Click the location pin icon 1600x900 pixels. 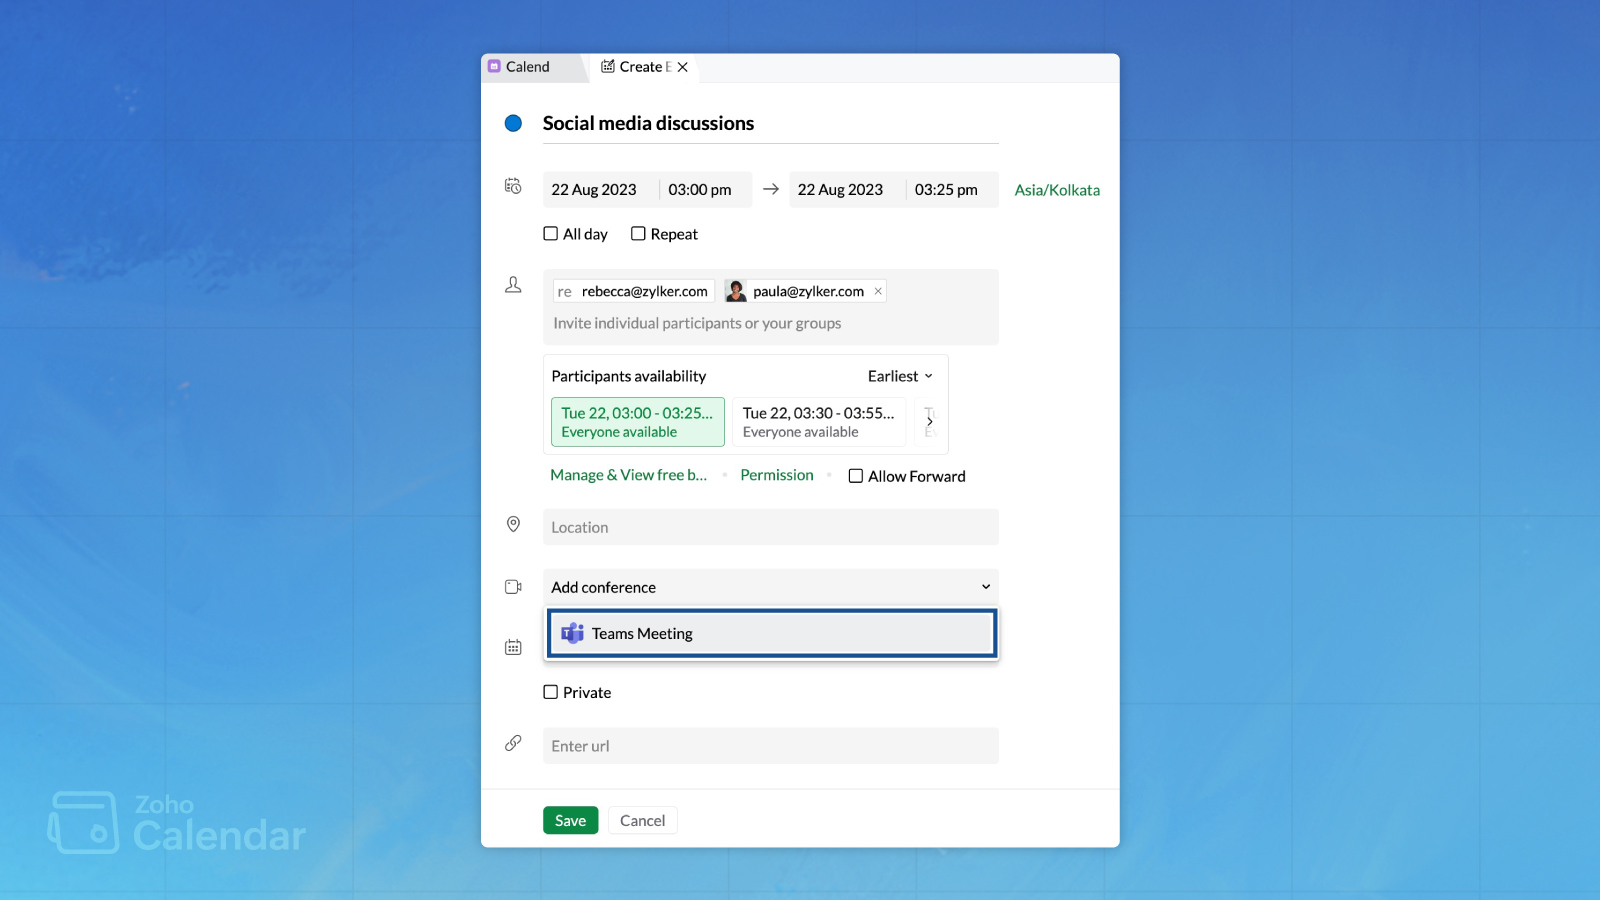(513, 524)
